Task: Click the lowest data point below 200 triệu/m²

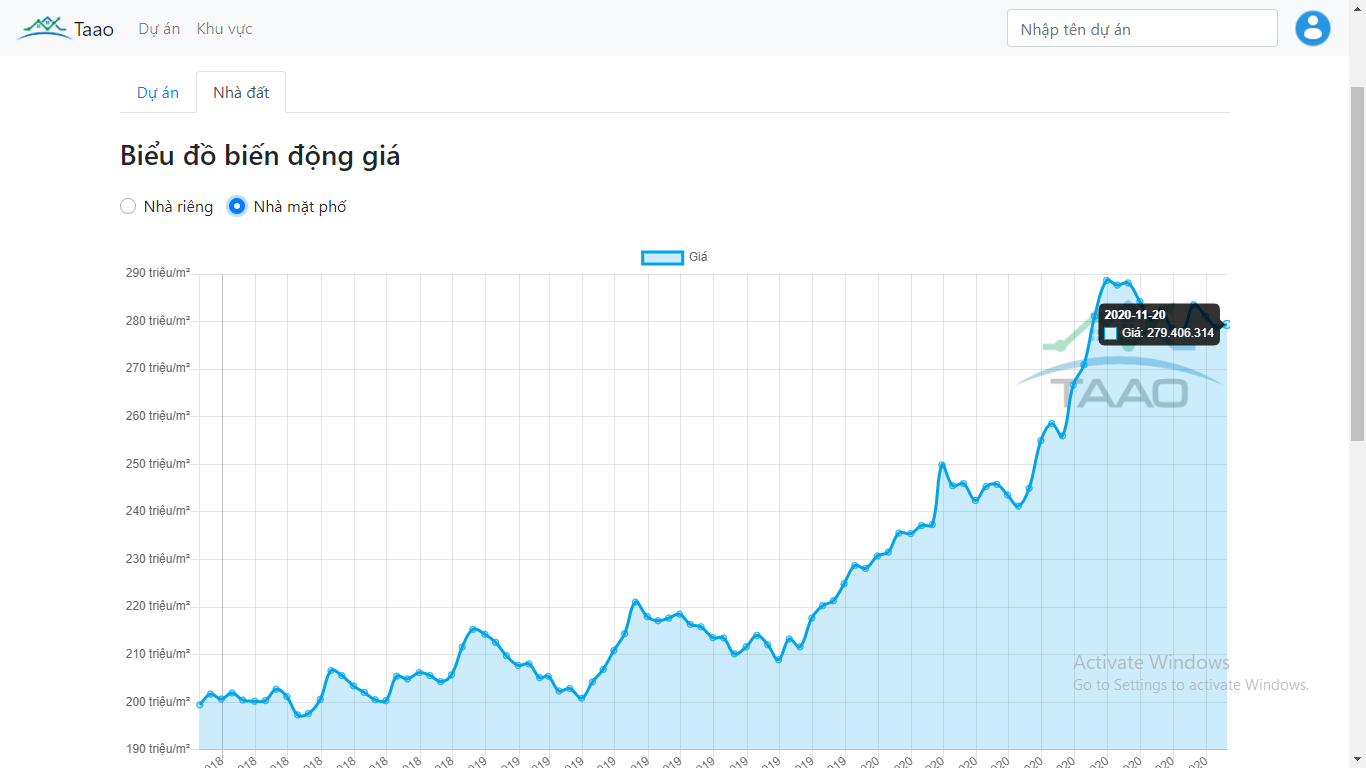Action: [x=298, y=715]
